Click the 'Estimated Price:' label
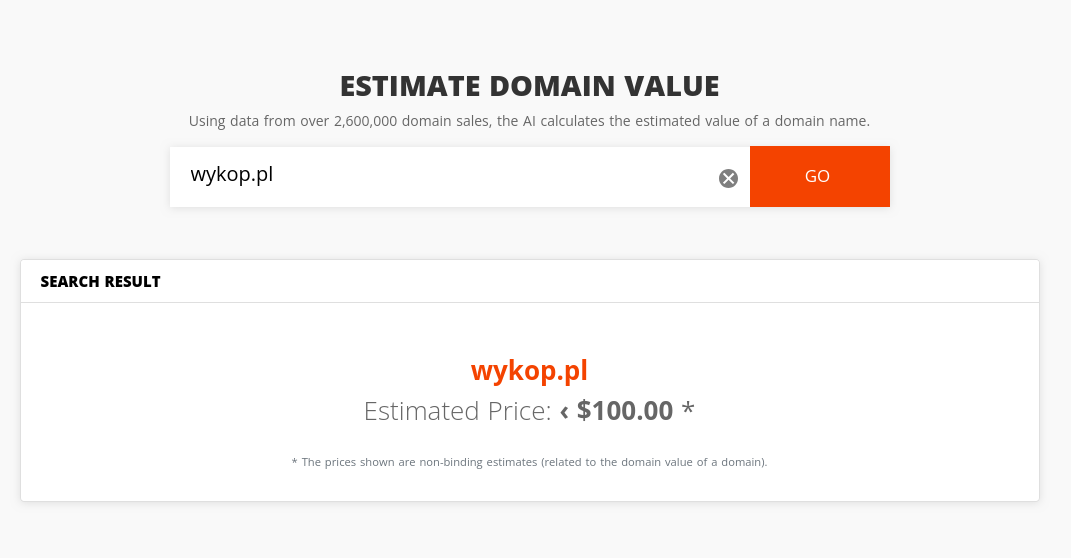Viewport: 1071px width, 558px height. 457,411
